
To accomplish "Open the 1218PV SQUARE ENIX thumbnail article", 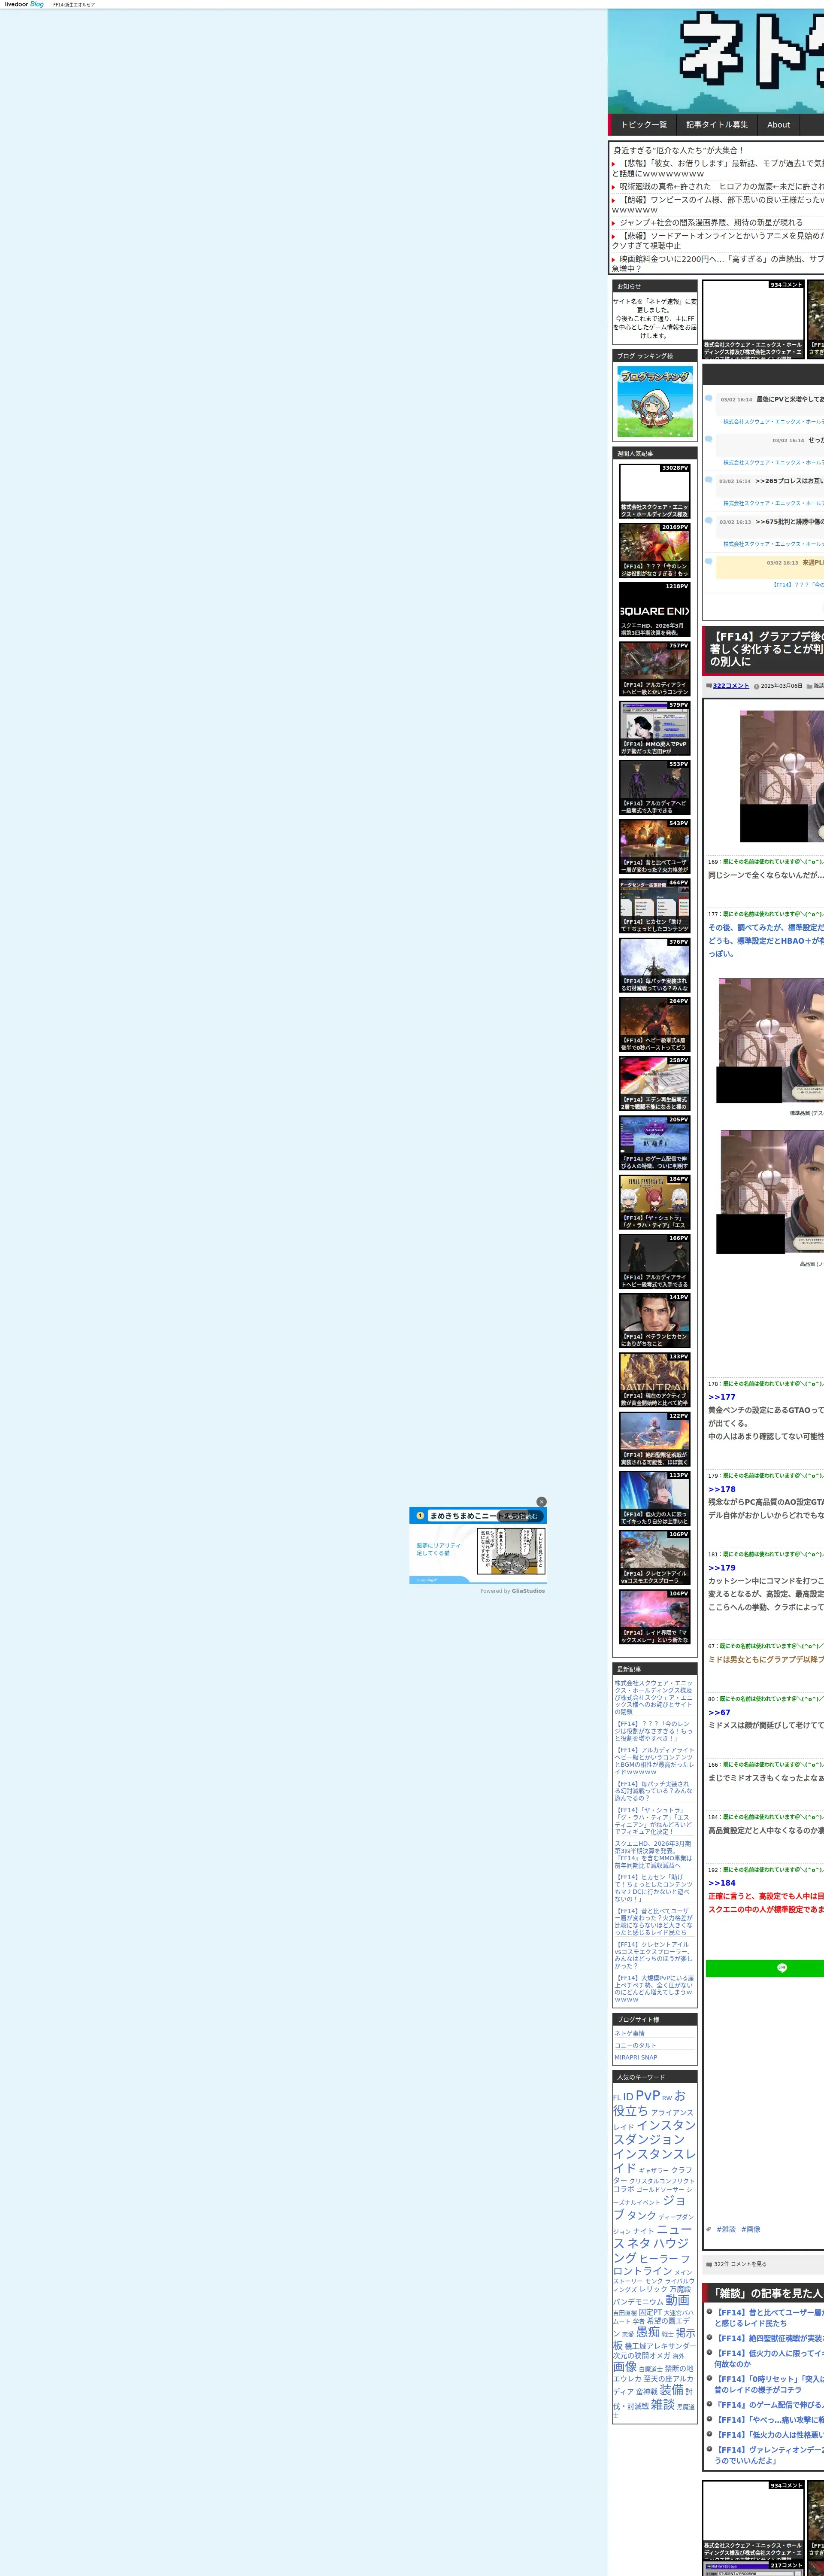I will [654, 610].
